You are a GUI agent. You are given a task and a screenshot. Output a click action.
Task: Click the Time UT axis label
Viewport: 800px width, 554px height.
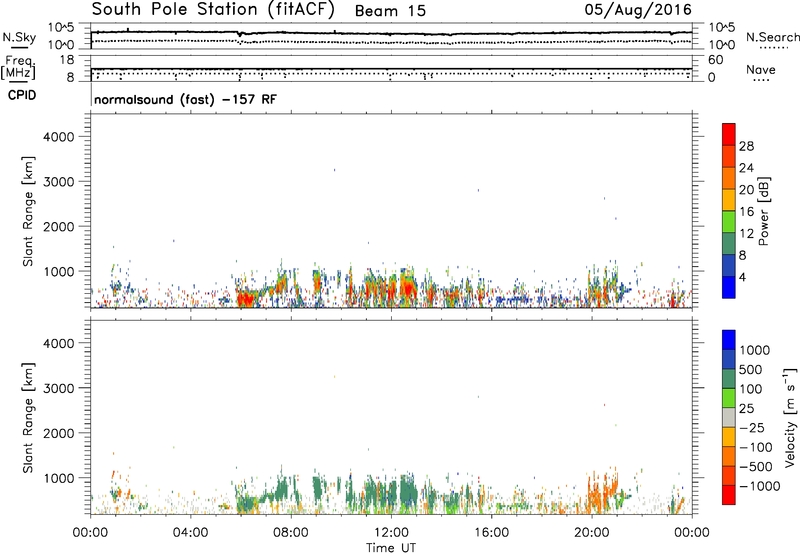[x=391, y=548]
